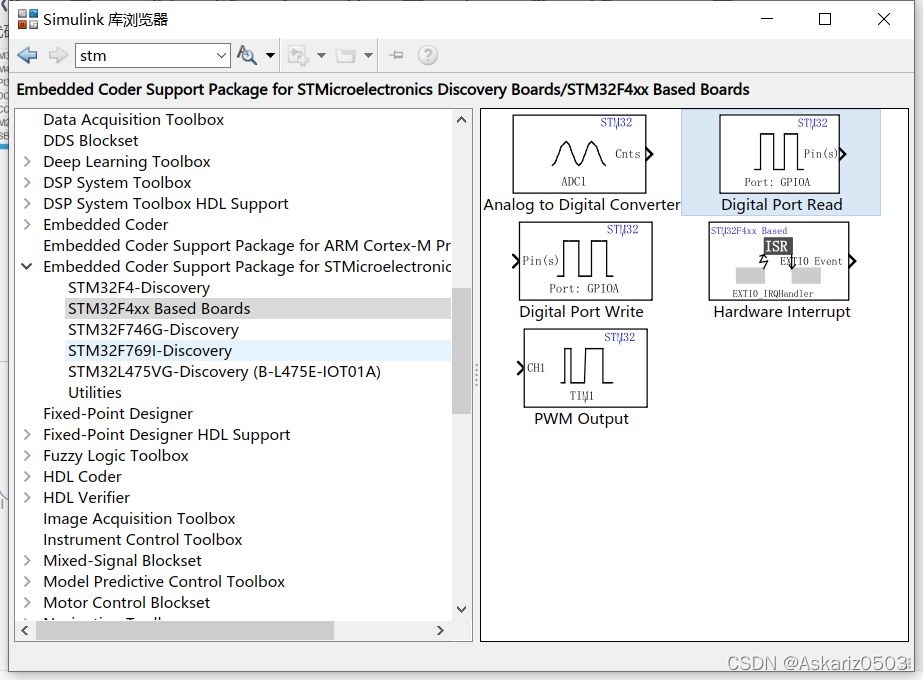
Task: Select the Utilities entry under the support package
Action: coord(95,392)
